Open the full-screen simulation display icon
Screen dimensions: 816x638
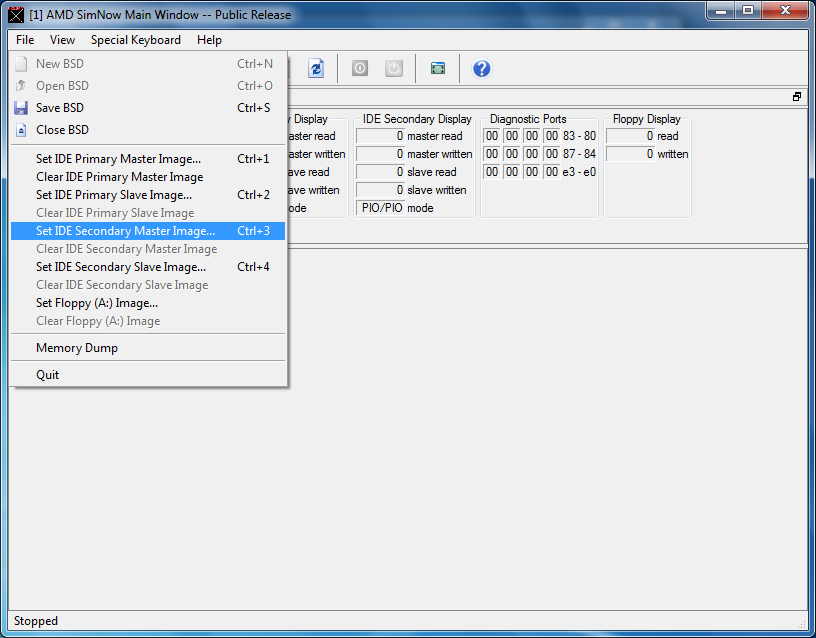pyautogui.click(x=438, y=68)
